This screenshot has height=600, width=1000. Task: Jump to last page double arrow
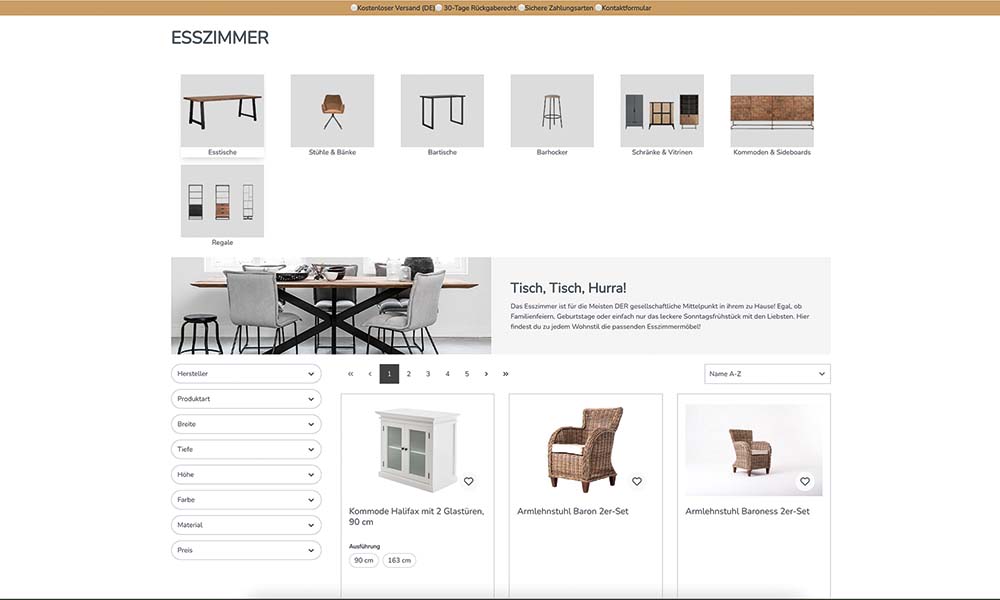coord(506,374)
